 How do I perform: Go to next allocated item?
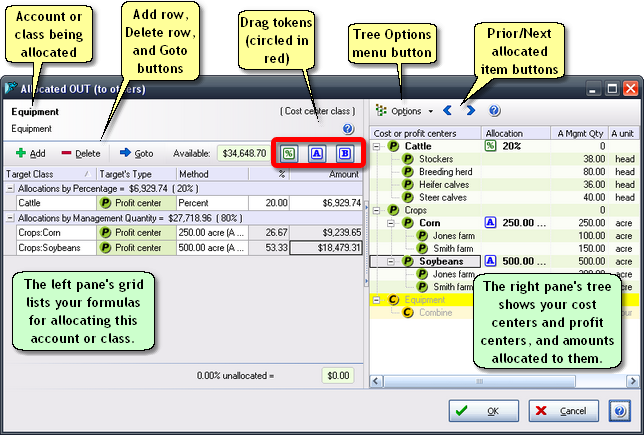tap(470, 110)
